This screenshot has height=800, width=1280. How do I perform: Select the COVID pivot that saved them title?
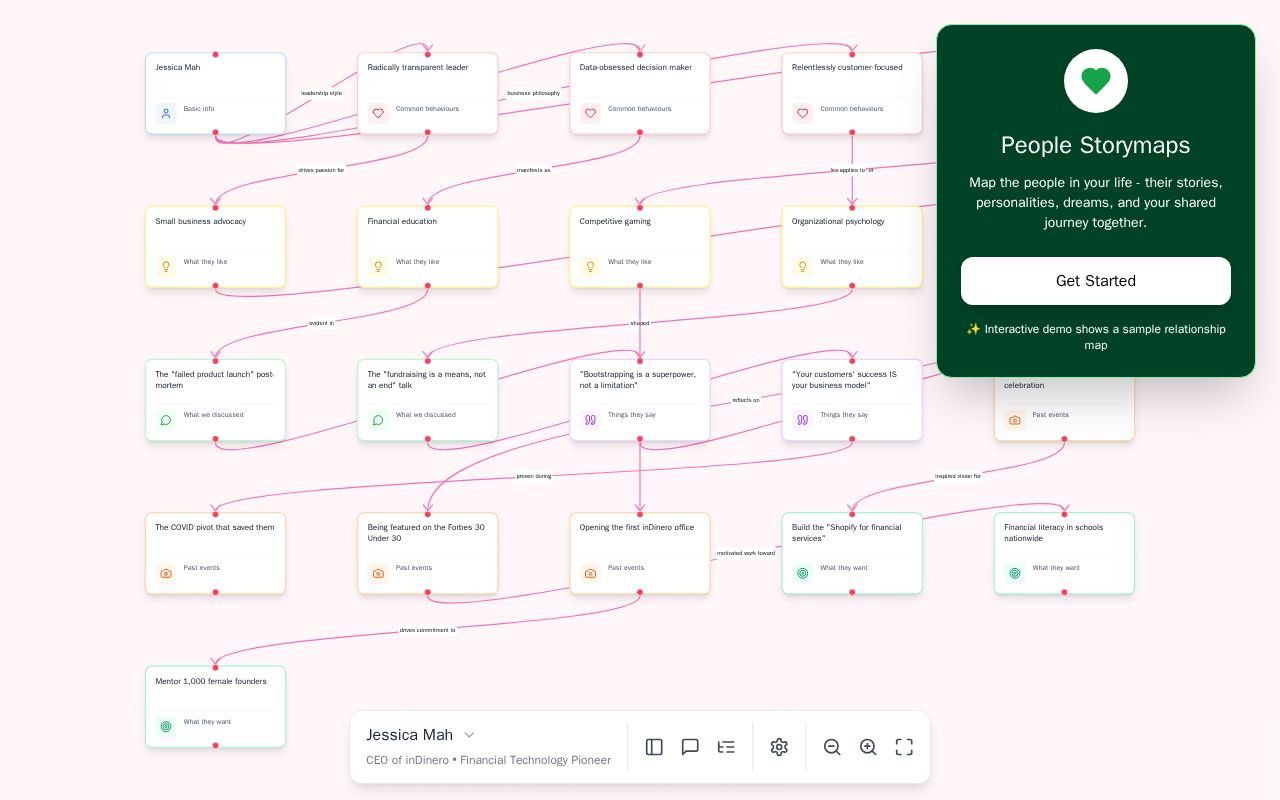point(215,527)
